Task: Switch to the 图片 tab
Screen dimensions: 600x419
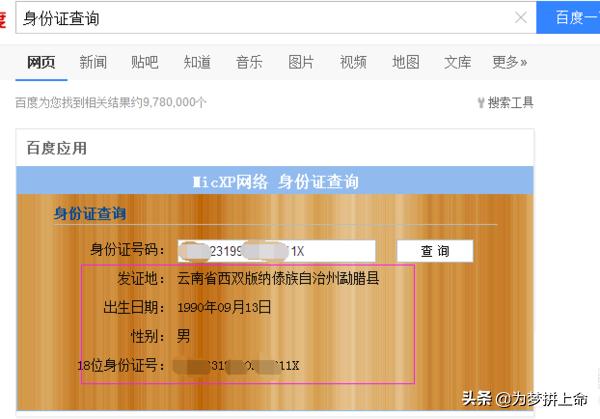Action: pyautogui.click(x=301, y=62)
